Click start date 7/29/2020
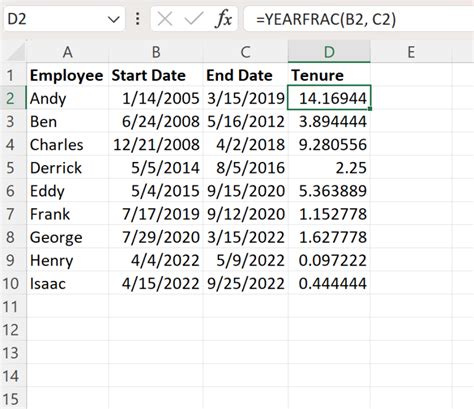This screenshot has height=409, width=474. [x=156, y=237]
